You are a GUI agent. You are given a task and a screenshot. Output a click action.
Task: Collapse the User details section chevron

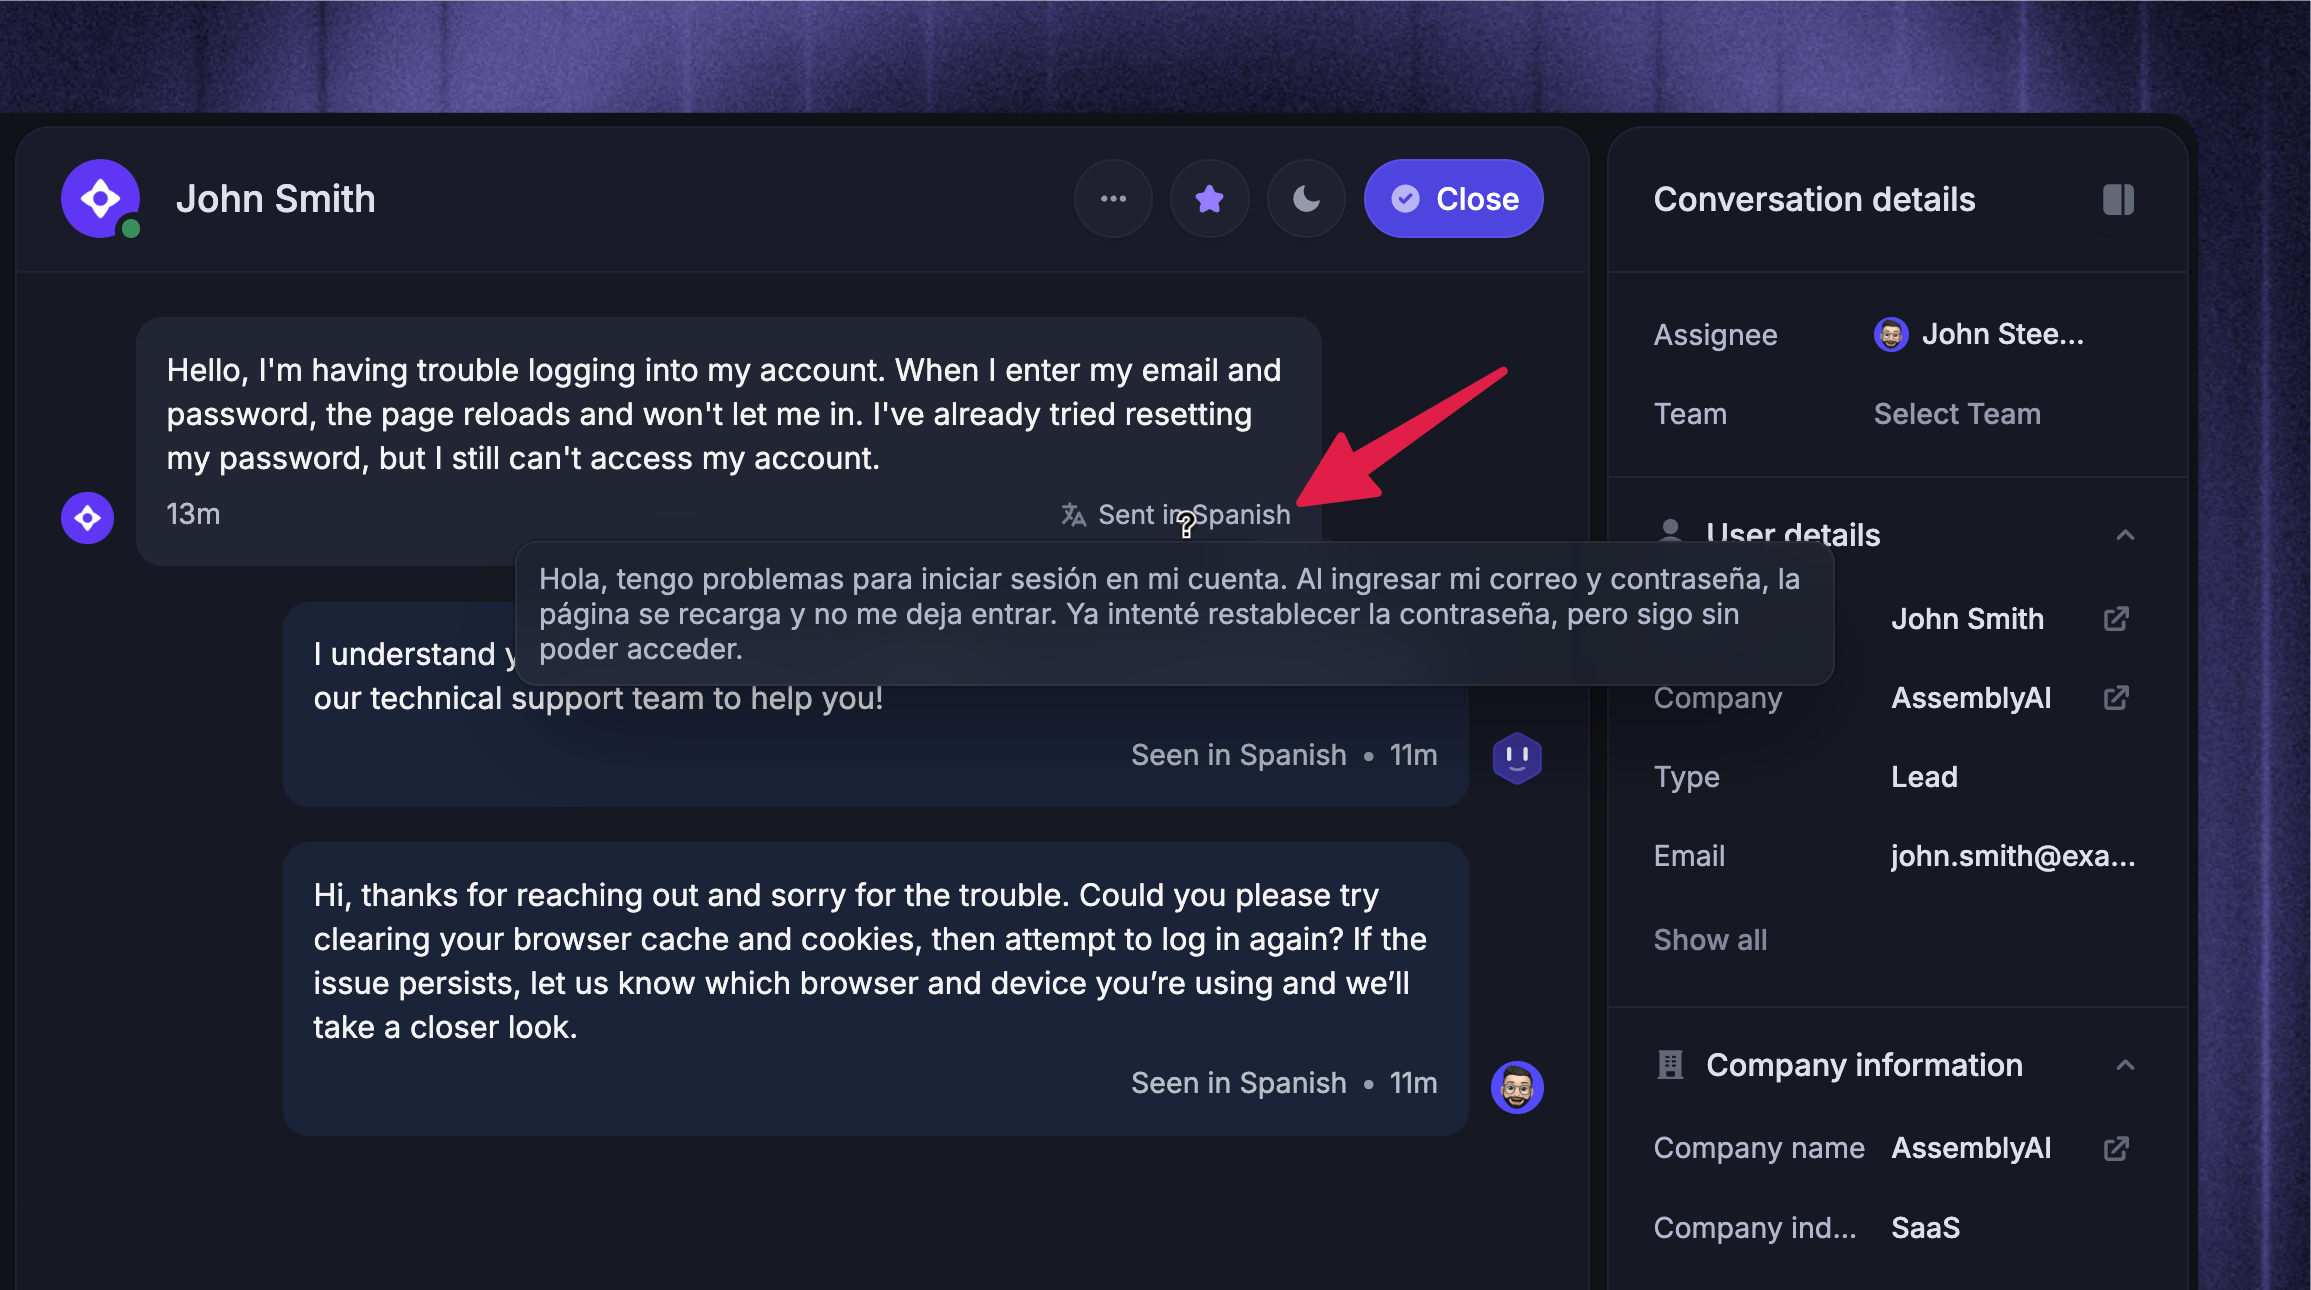pos(2125,535)
